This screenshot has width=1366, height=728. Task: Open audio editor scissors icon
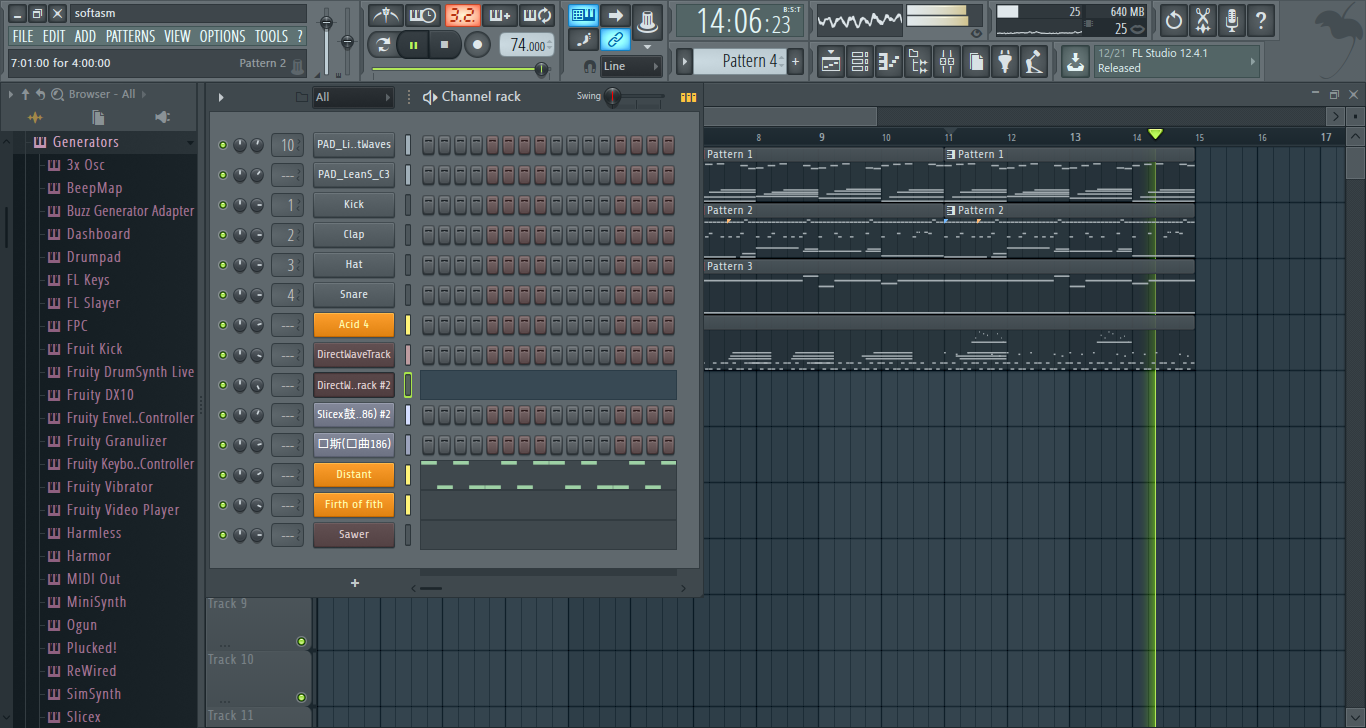point(1203,19)
